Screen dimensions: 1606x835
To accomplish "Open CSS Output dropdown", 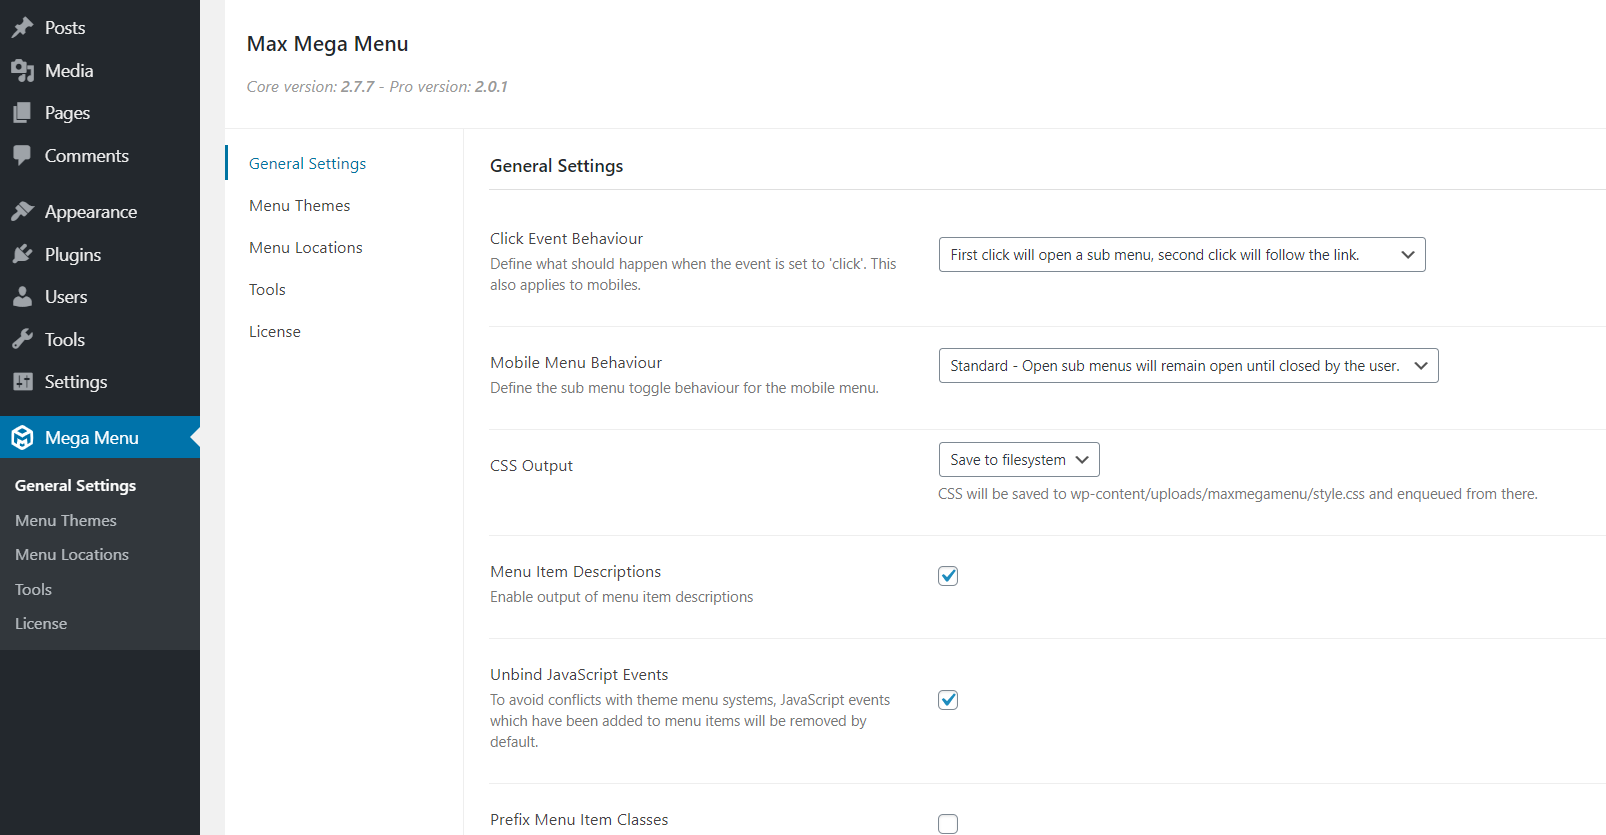I will (x=1019, y=460).
